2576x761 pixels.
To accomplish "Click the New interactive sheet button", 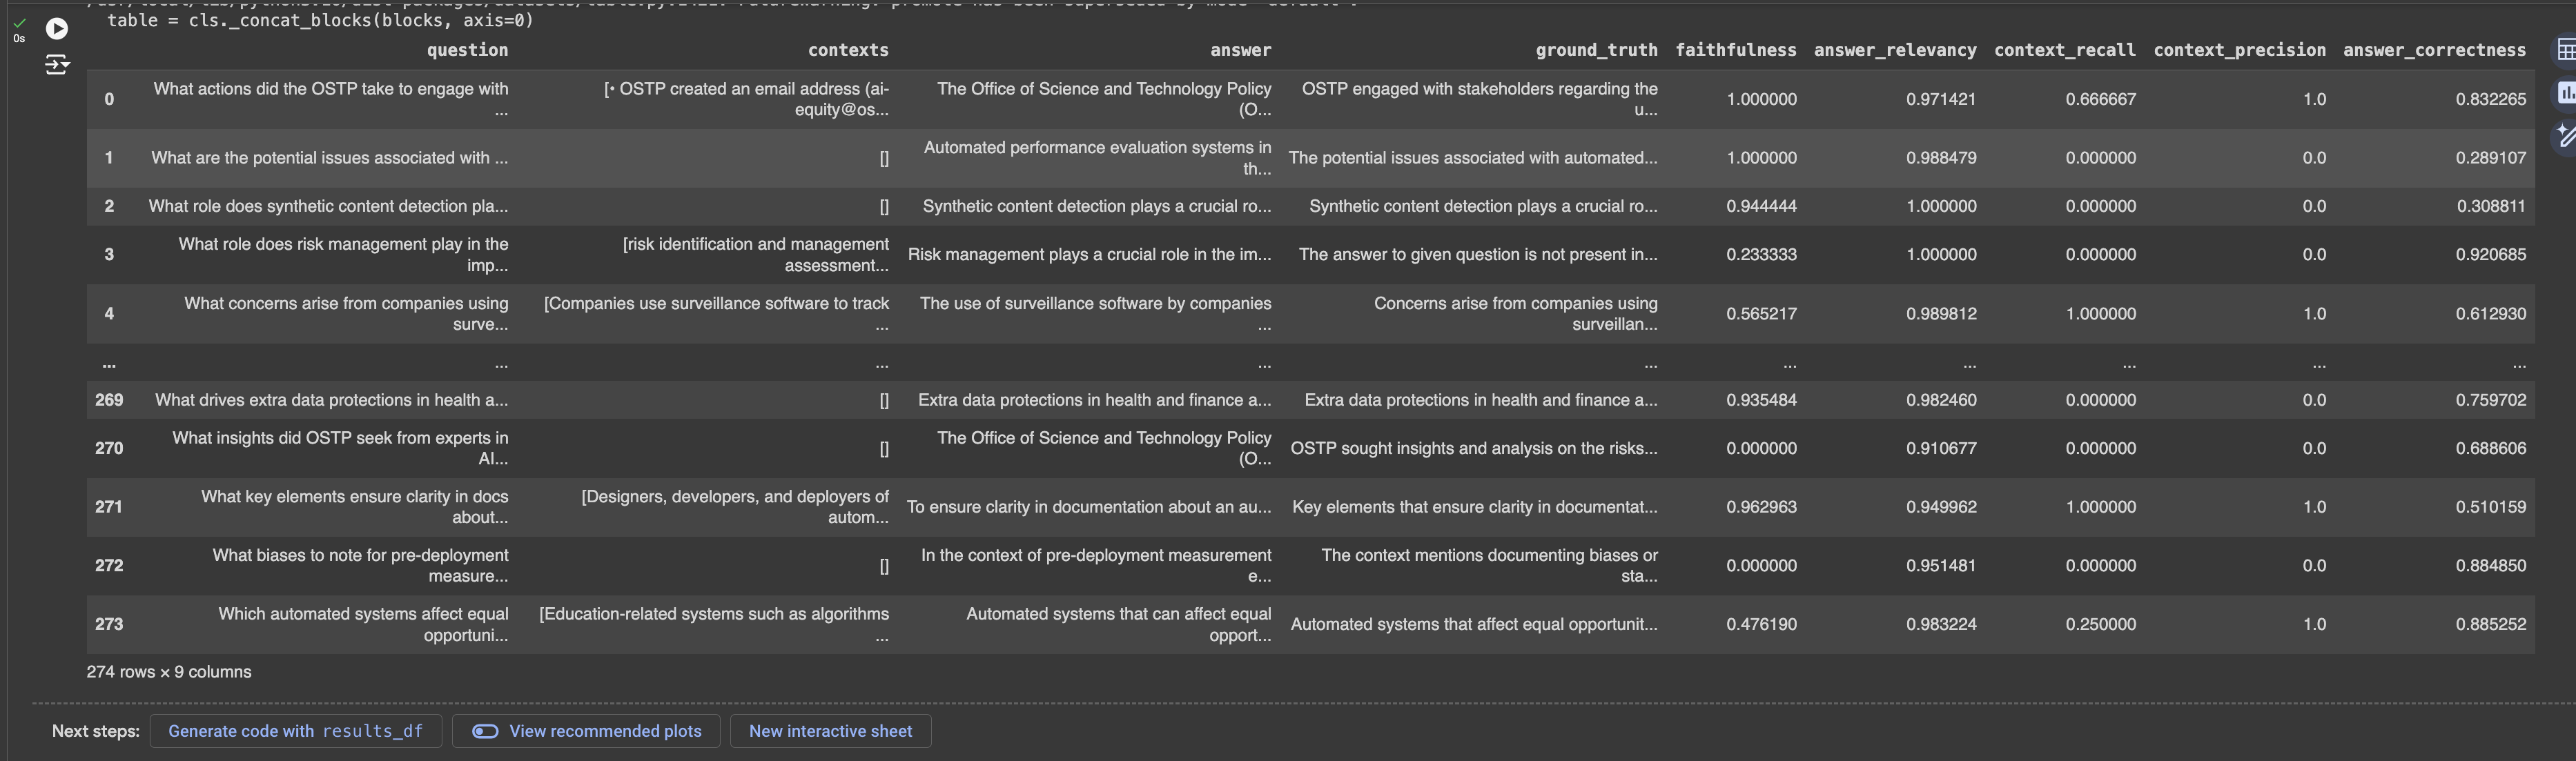I will (830, 731).
